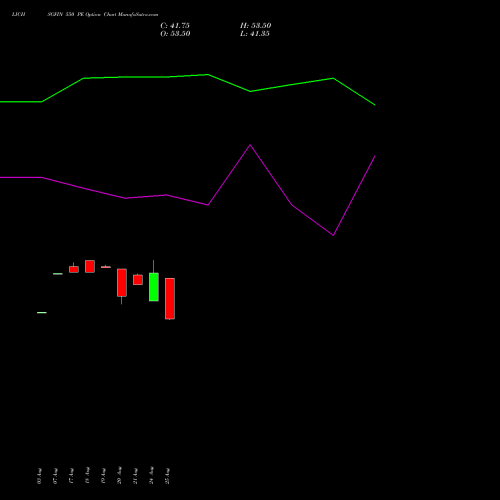The width and height of the screenshot is (500, 500).
Task: Select the 24 Aug date label
Action: [x=151, y=476]
